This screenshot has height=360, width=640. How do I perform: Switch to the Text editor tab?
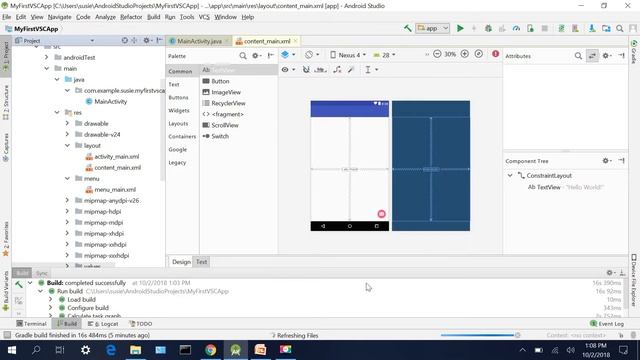point(202,262)
